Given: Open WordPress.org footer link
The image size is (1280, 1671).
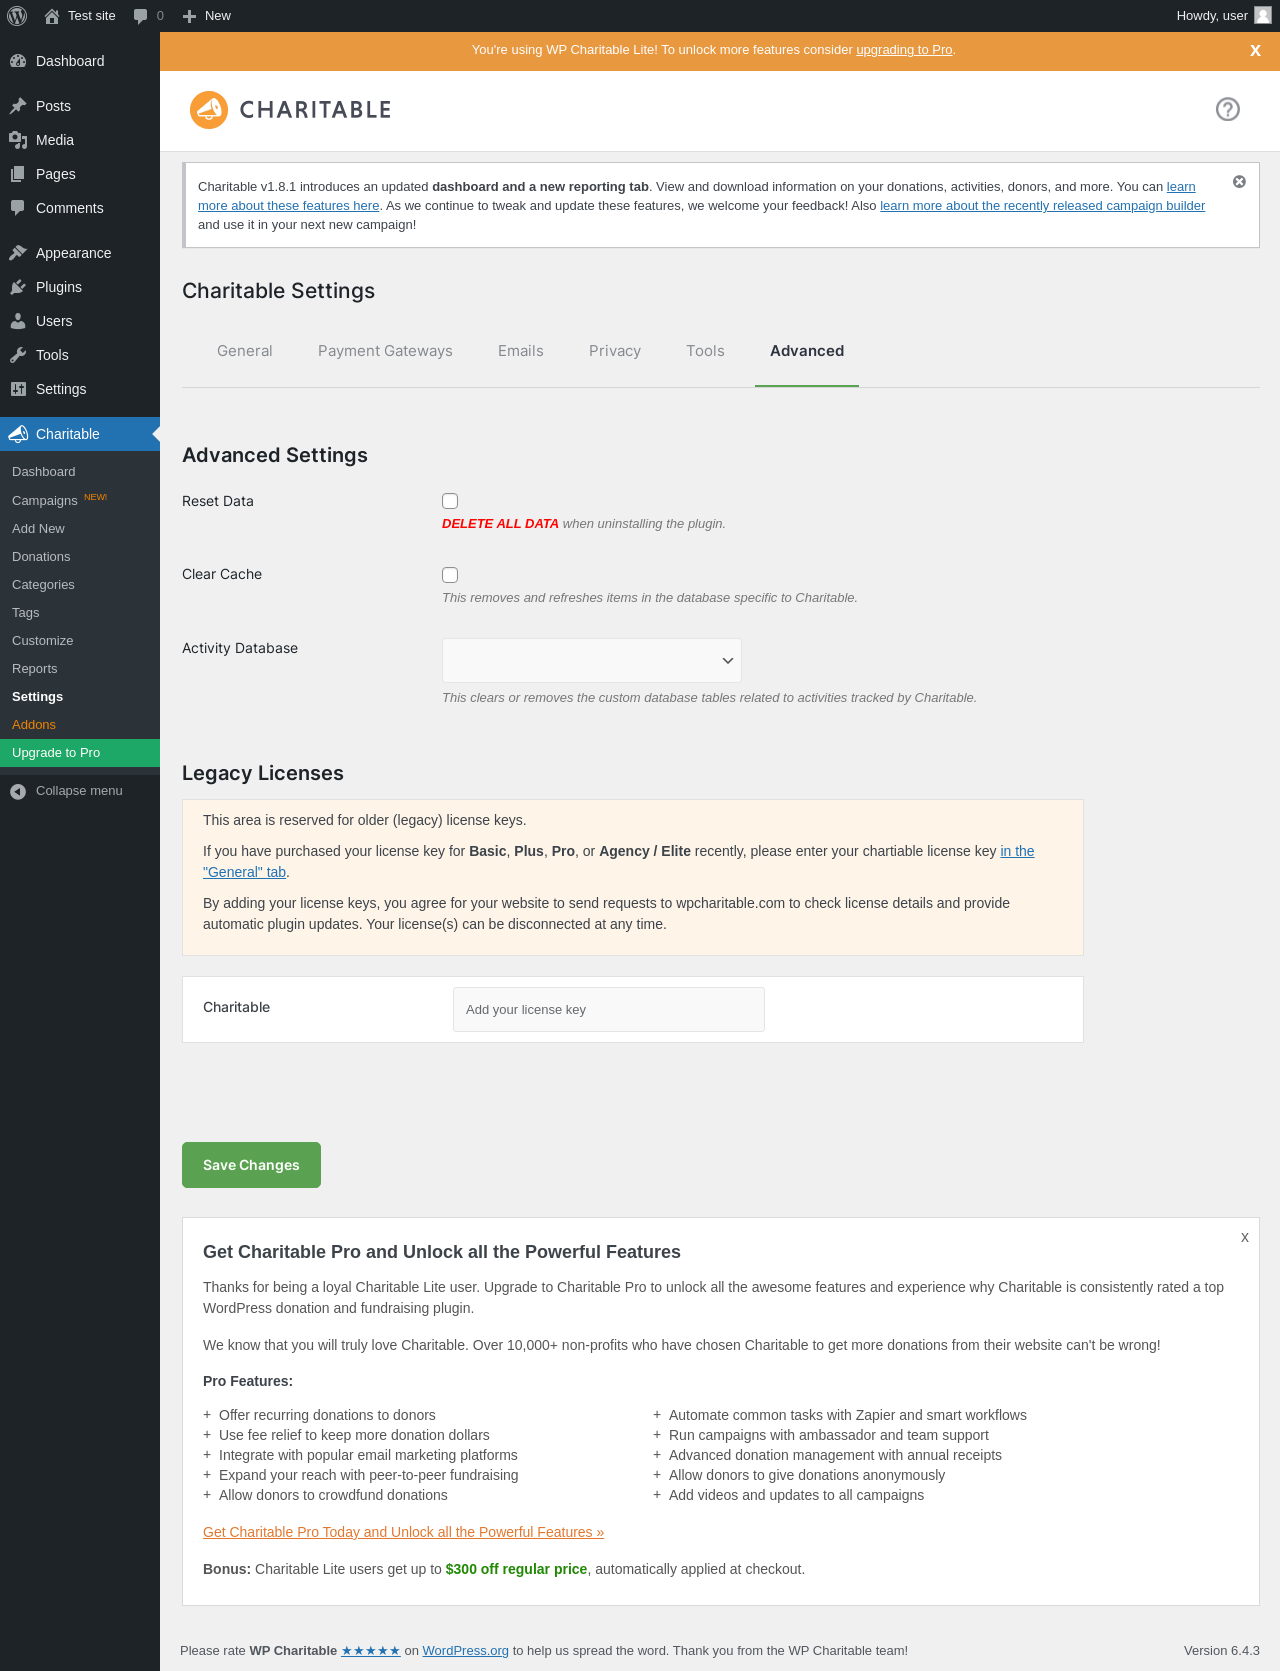Looking at the screenshot, I should [465, 1651].
